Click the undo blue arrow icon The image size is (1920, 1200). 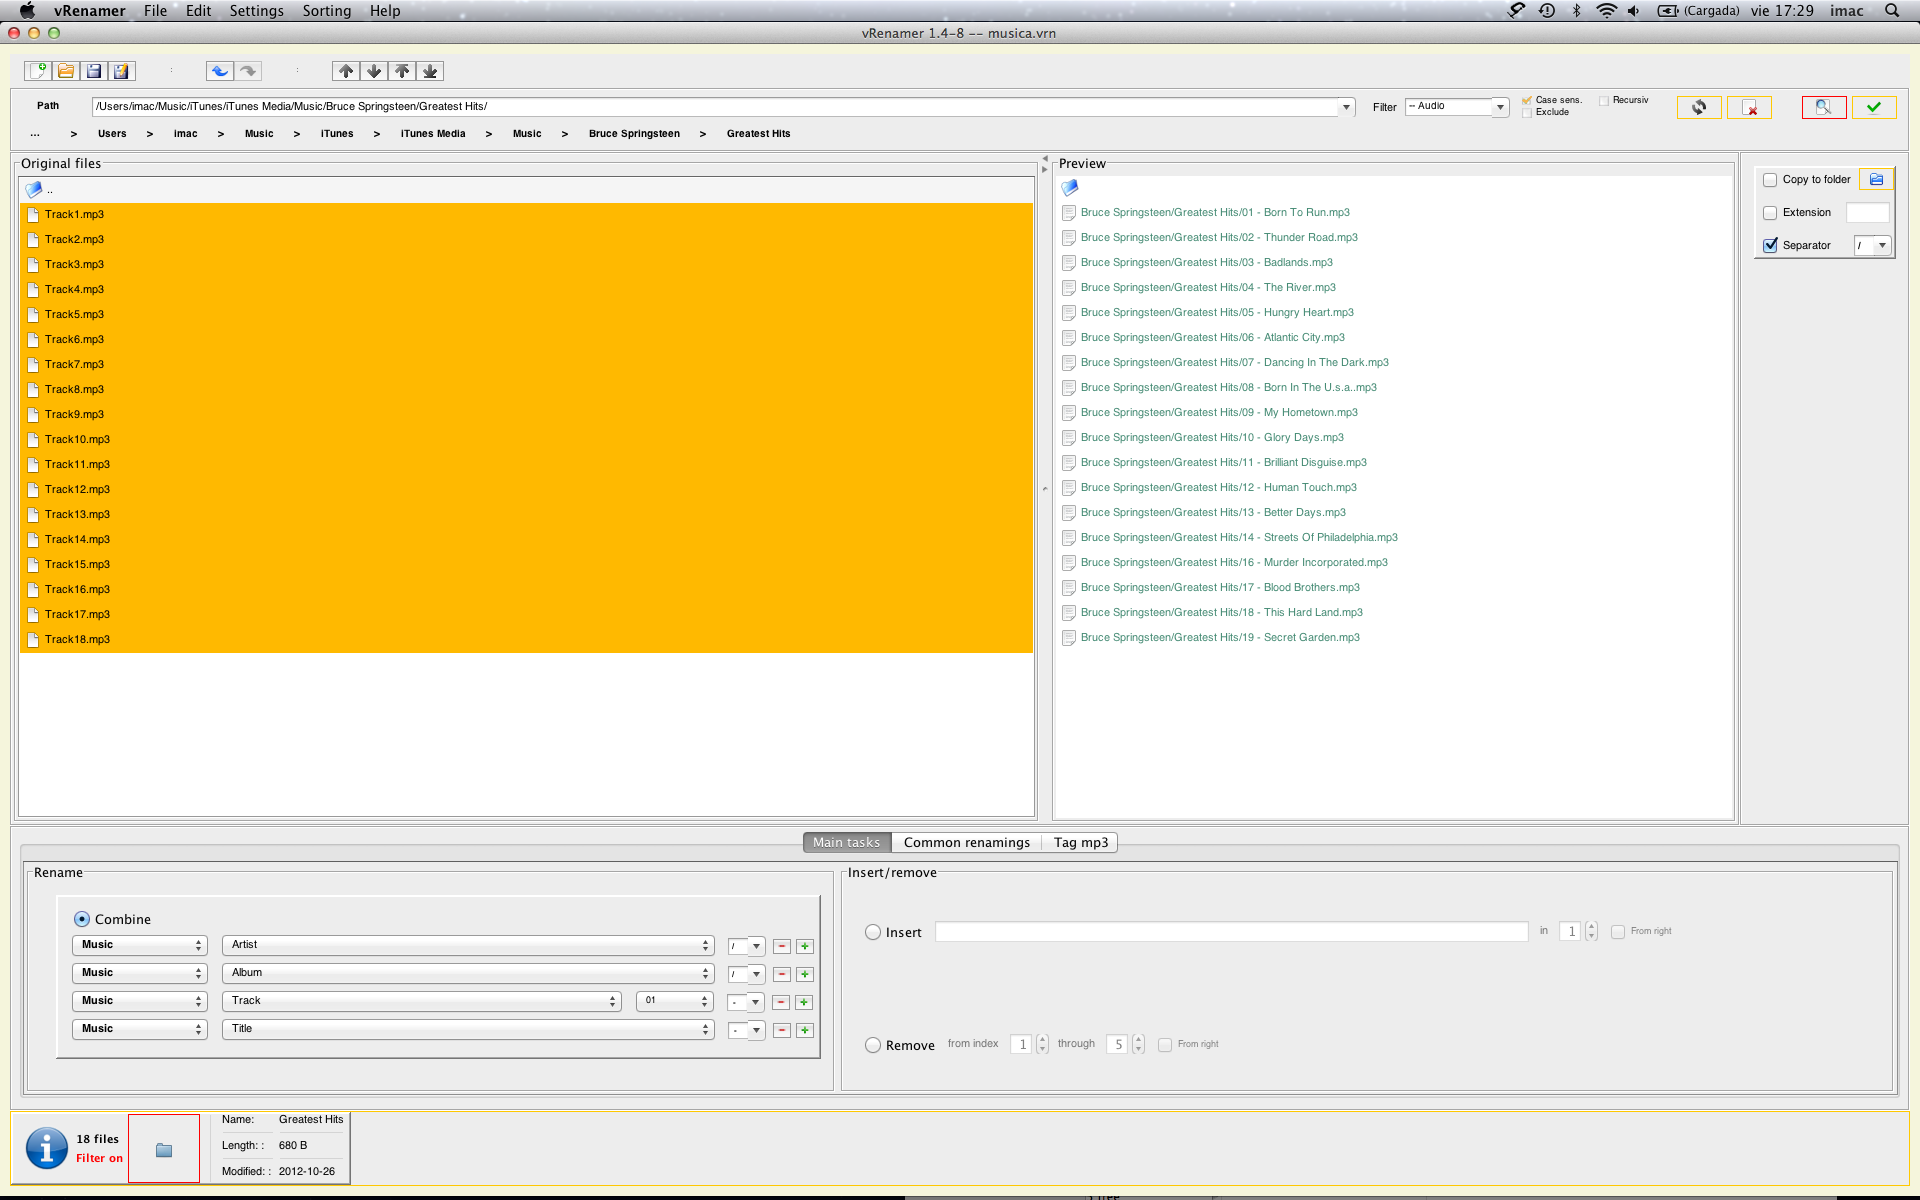tap(219, 71)
